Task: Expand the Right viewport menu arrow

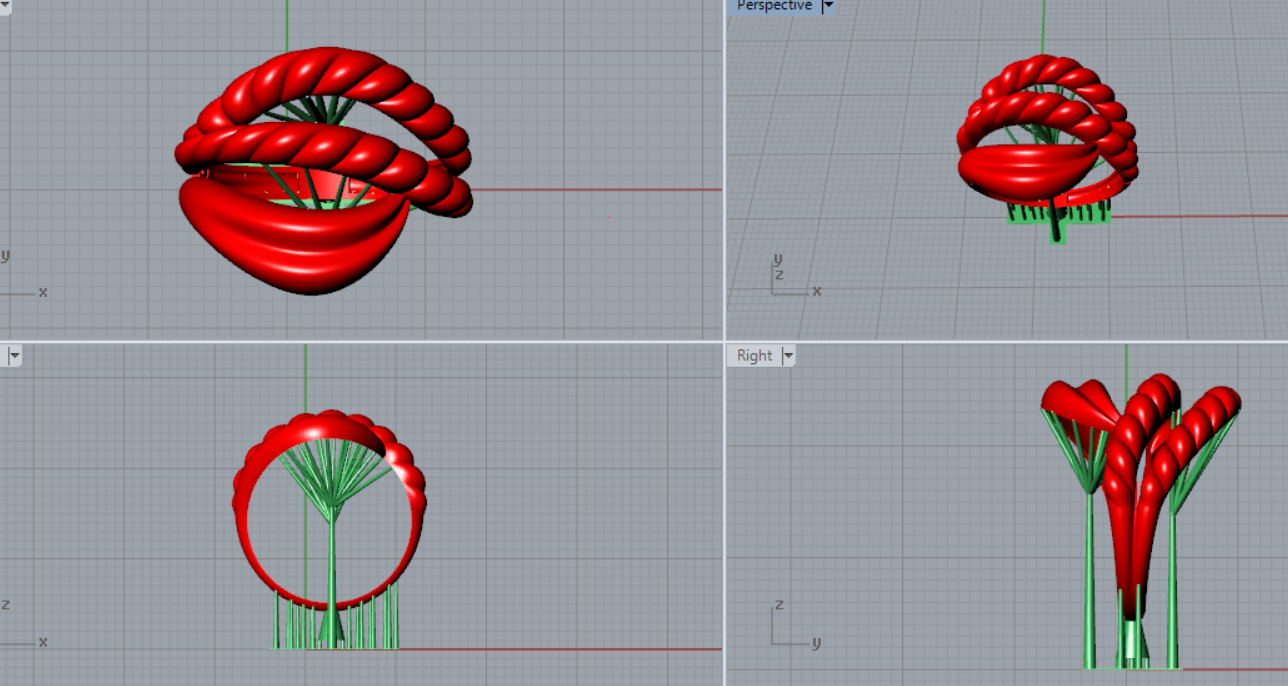Action: coord(788,356)
